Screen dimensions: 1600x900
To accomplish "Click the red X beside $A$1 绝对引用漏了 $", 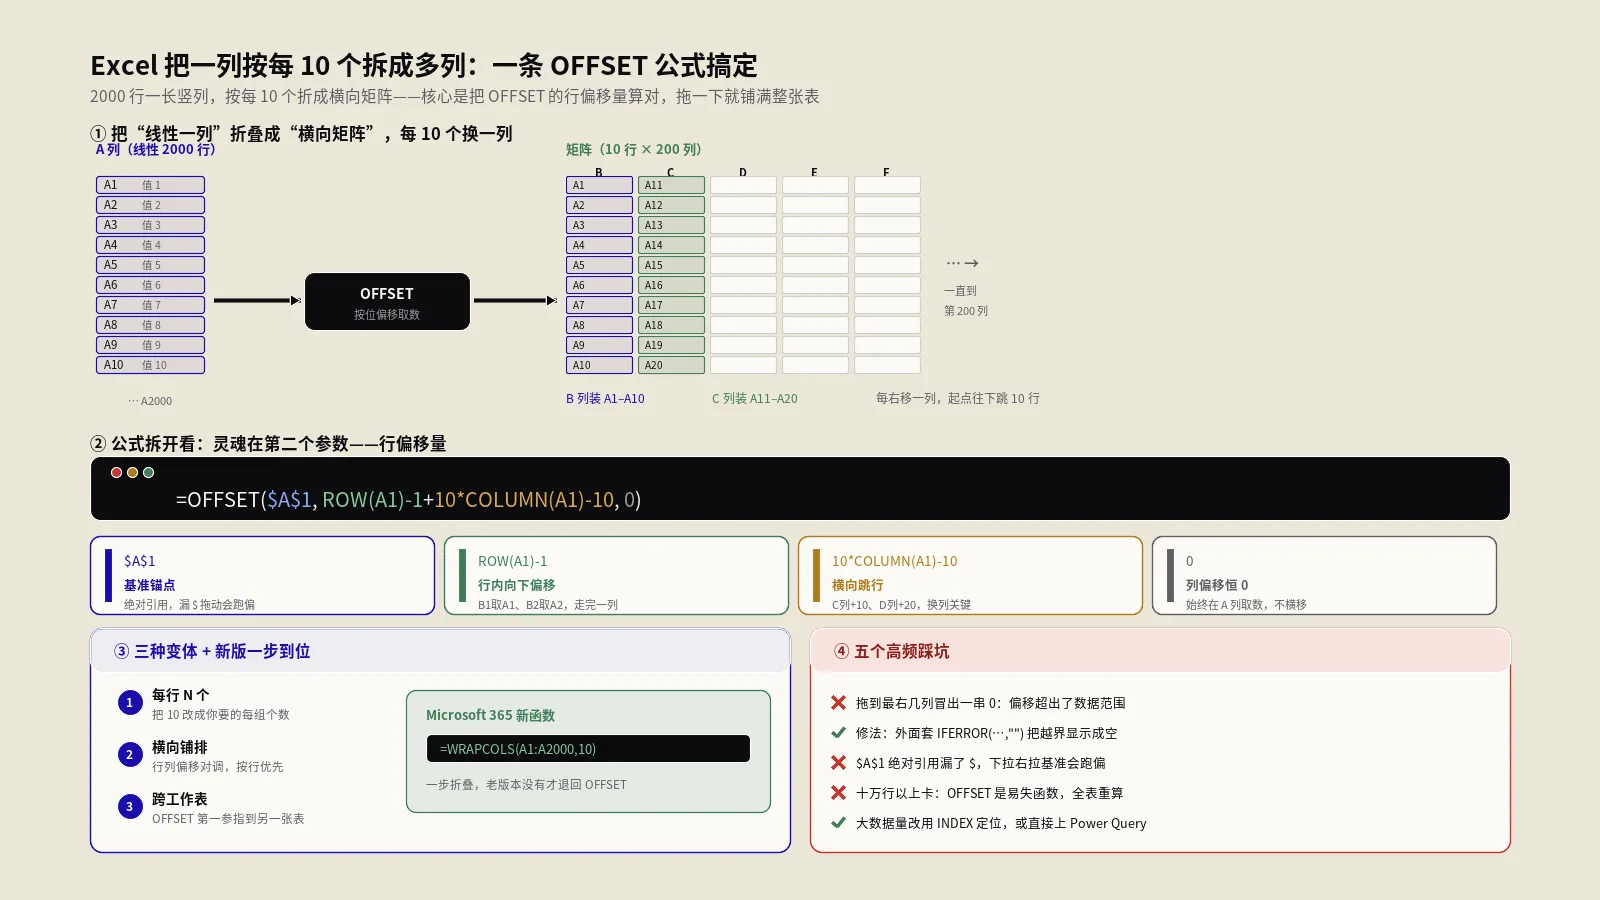I will point(838,763).
